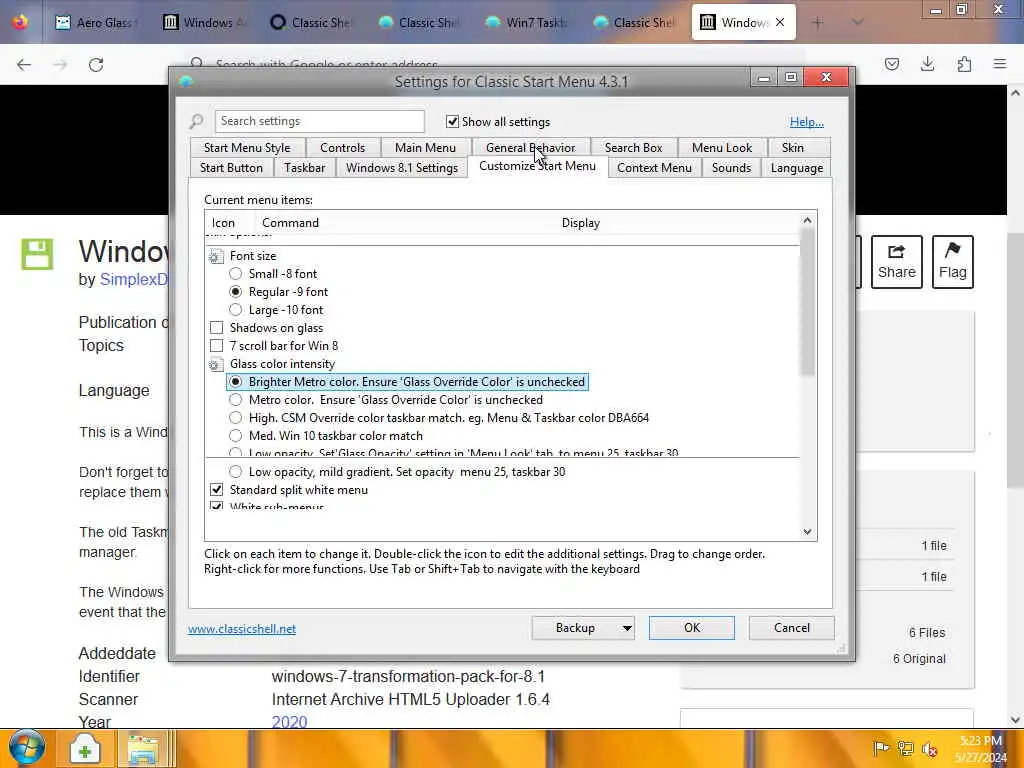Open the 2020 Year link on archive page
1024x768 pixels.
tap(289, 722)
